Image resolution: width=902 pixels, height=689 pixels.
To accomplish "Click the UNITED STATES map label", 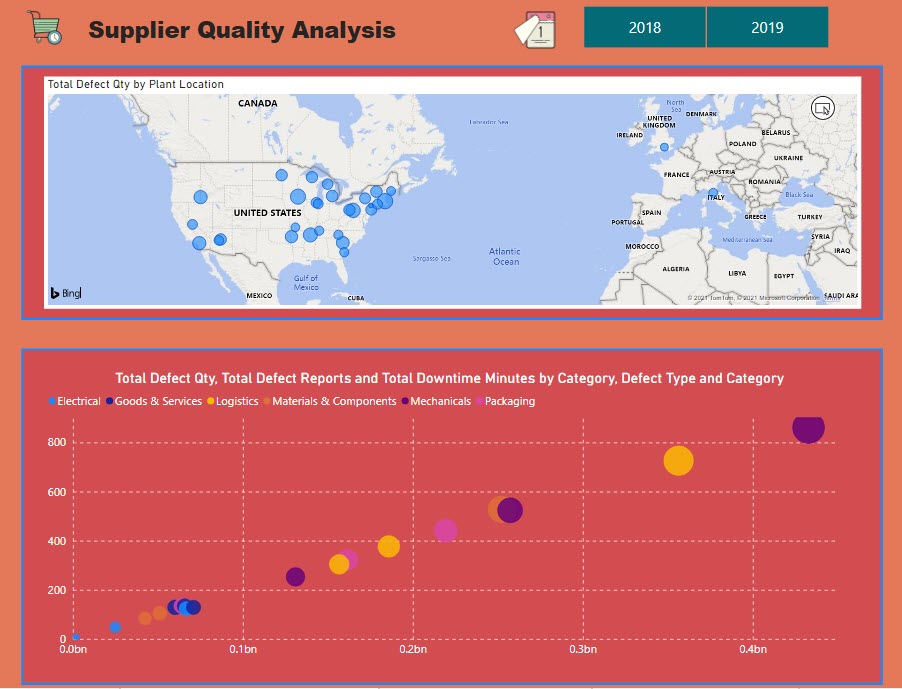I will click(267, 213).
